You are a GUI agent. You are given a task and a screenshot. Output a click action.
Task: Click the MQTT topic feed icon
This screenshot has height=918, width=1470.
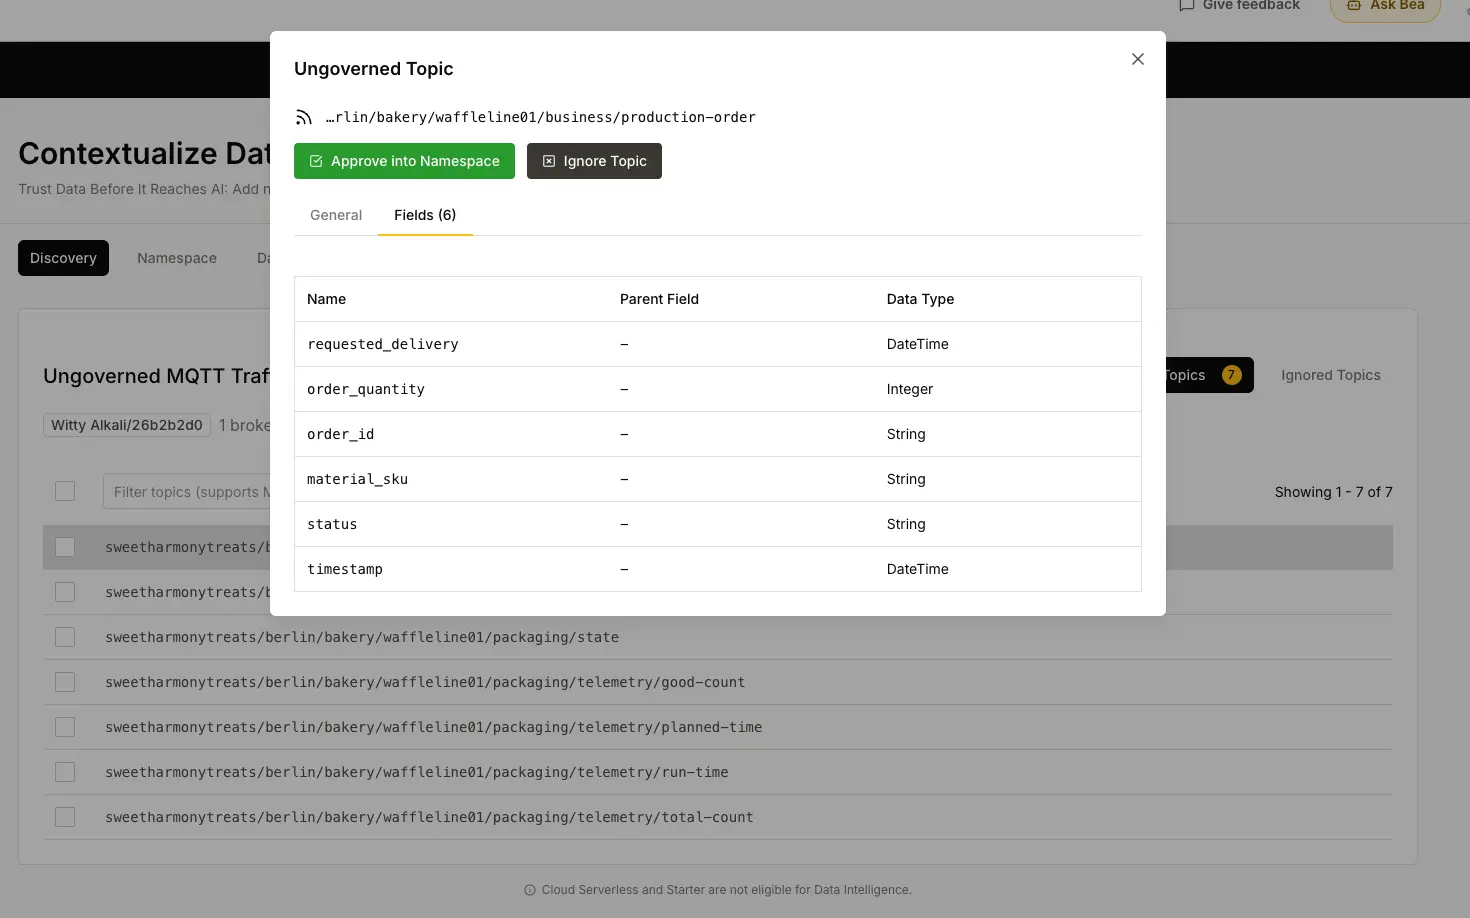304,117
